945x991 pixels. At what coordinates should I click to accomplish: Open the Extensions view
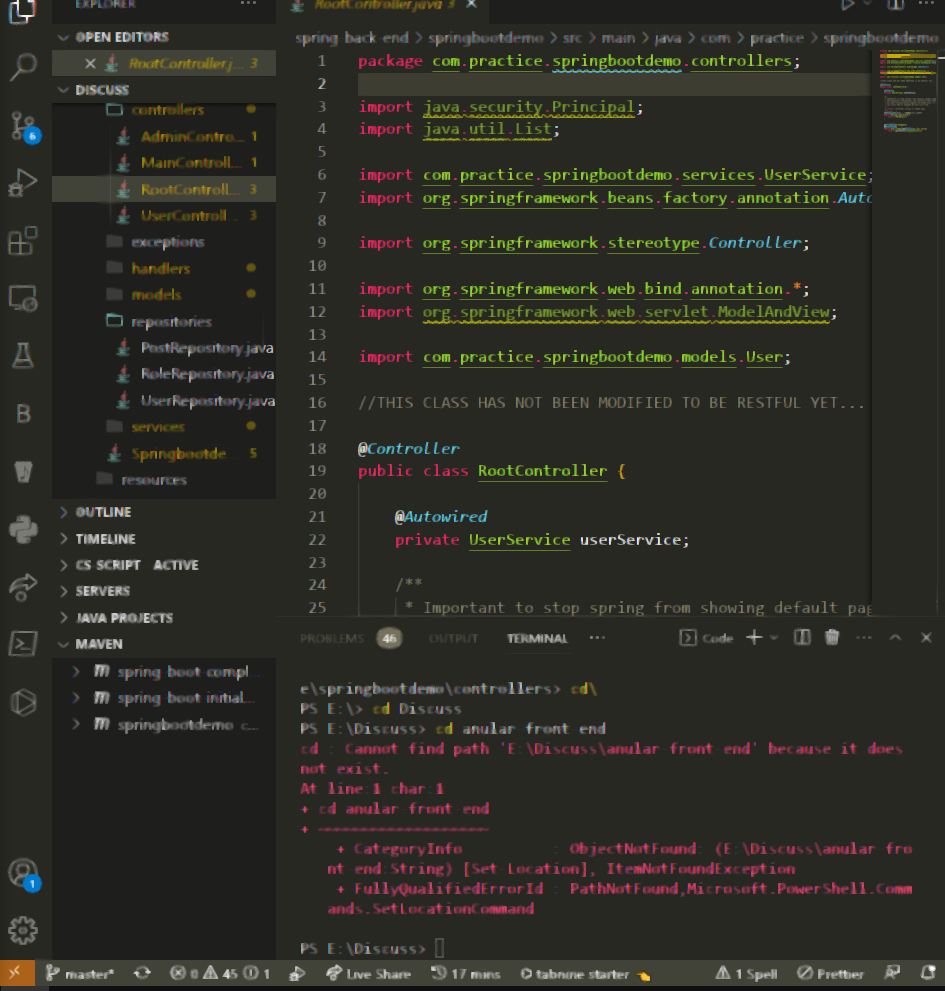pos(23,241)
